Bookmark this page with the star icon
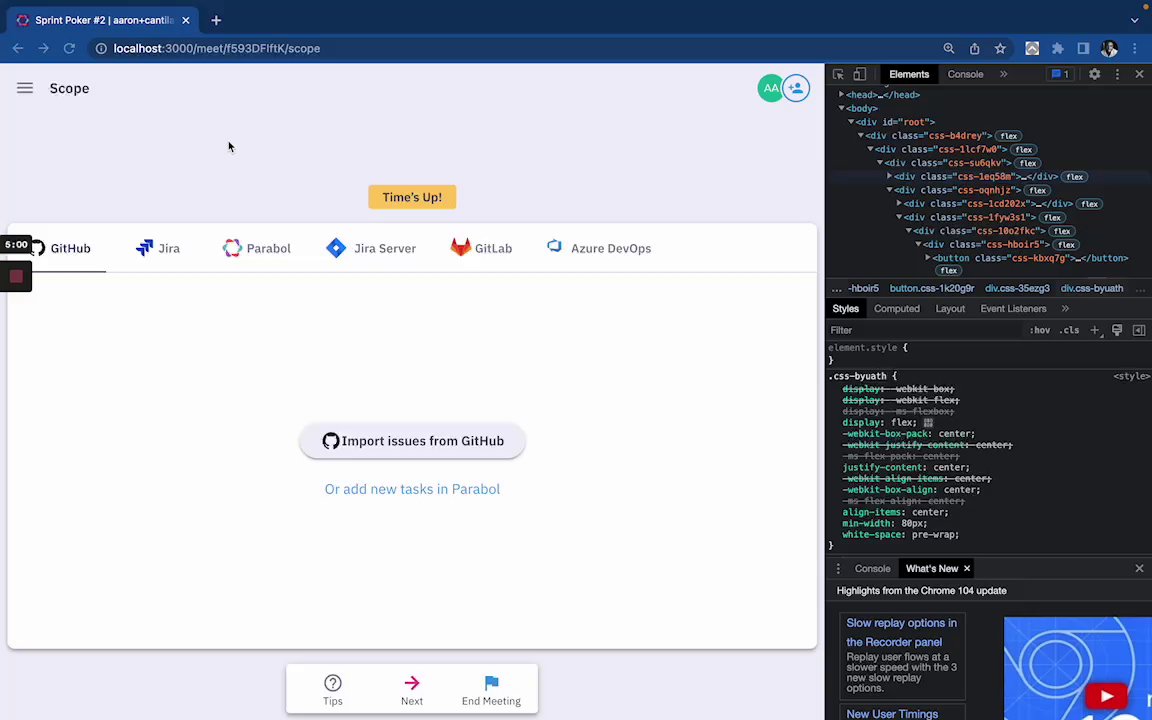Screen dimensions: 1152x720 click(1000, 48)
